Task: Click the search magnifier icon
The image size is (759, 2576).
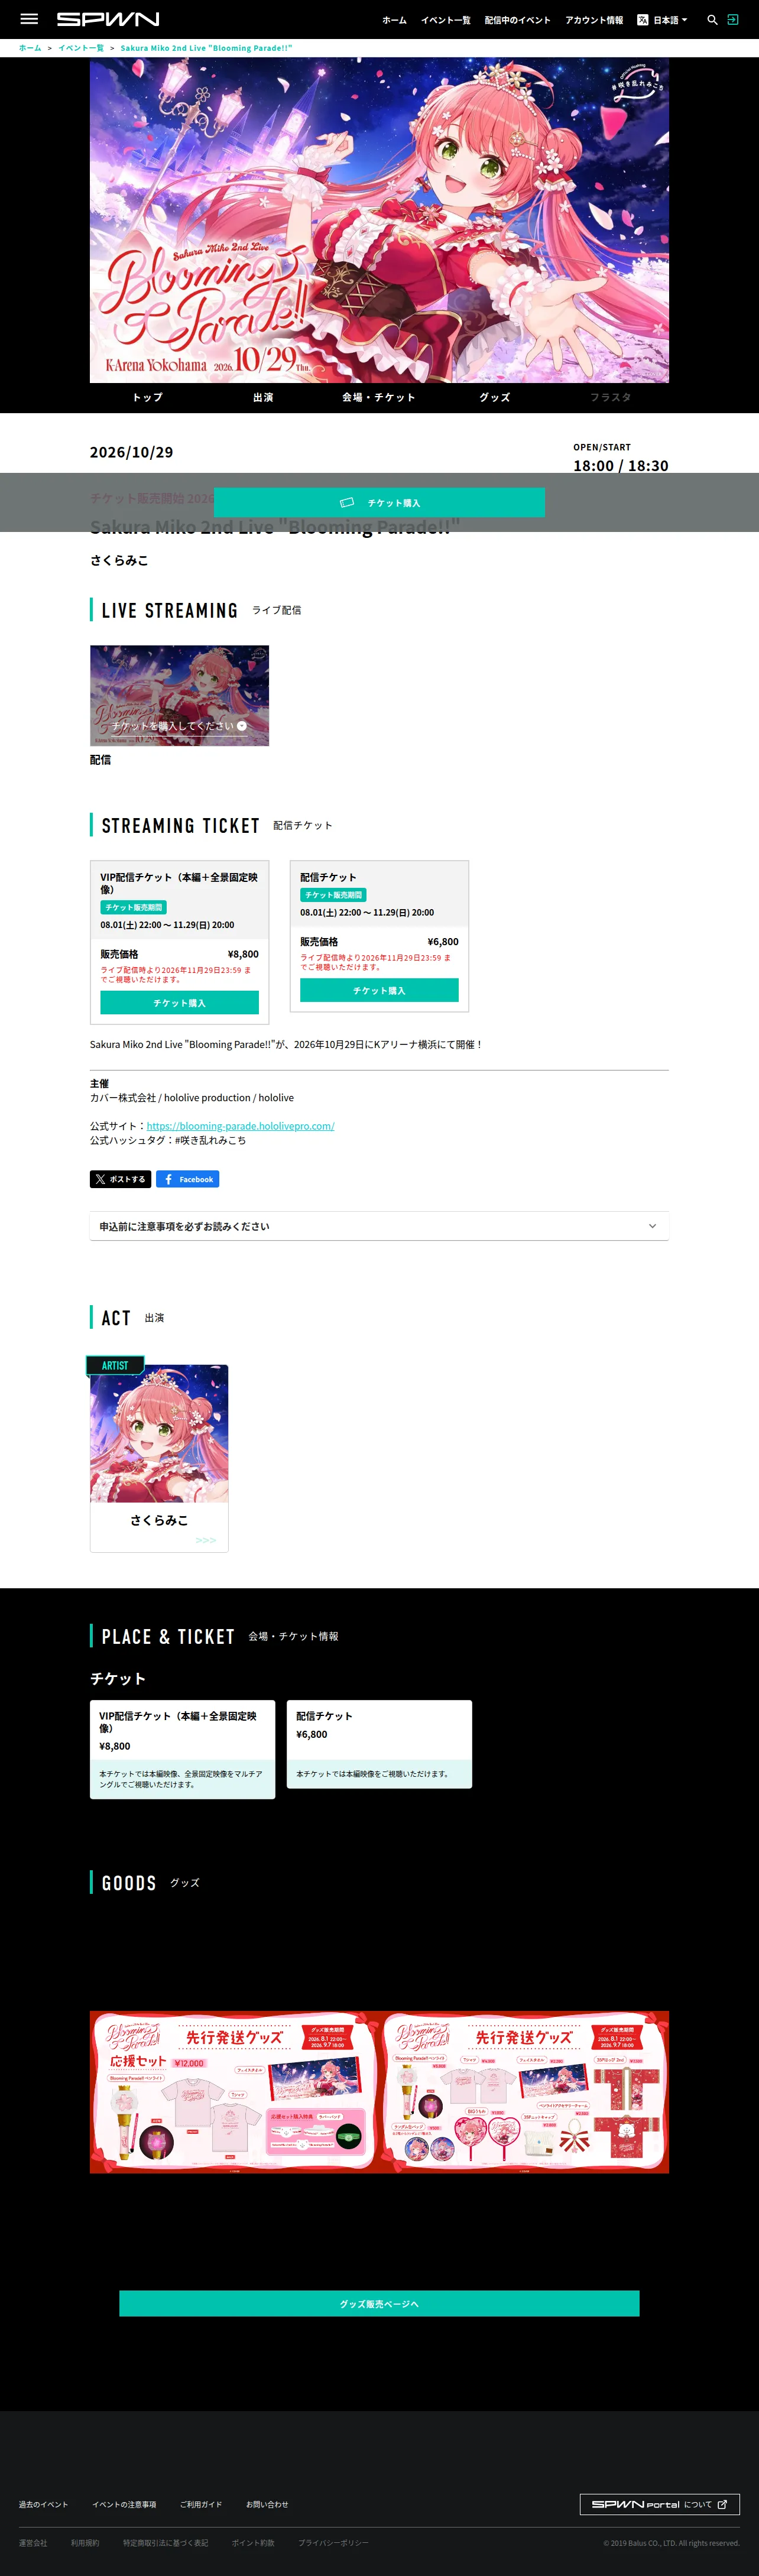Action: [712, 20]
